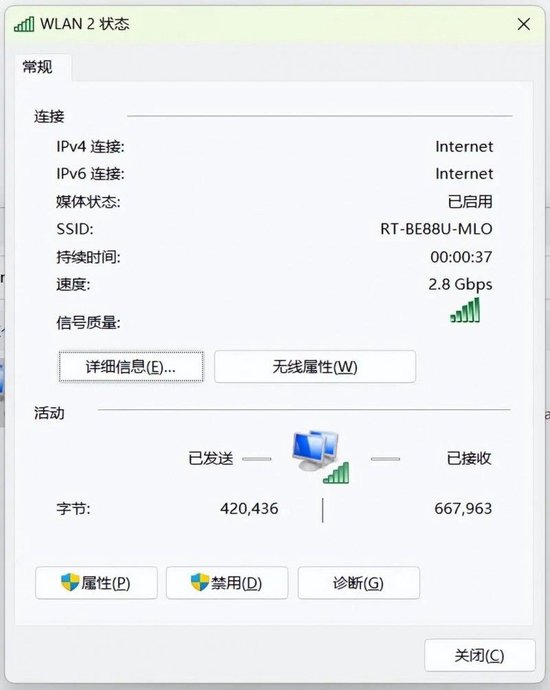This screenshot has height=690, width=550.
Task: Click the duration value 00:00:37
Action: (461, 257)
